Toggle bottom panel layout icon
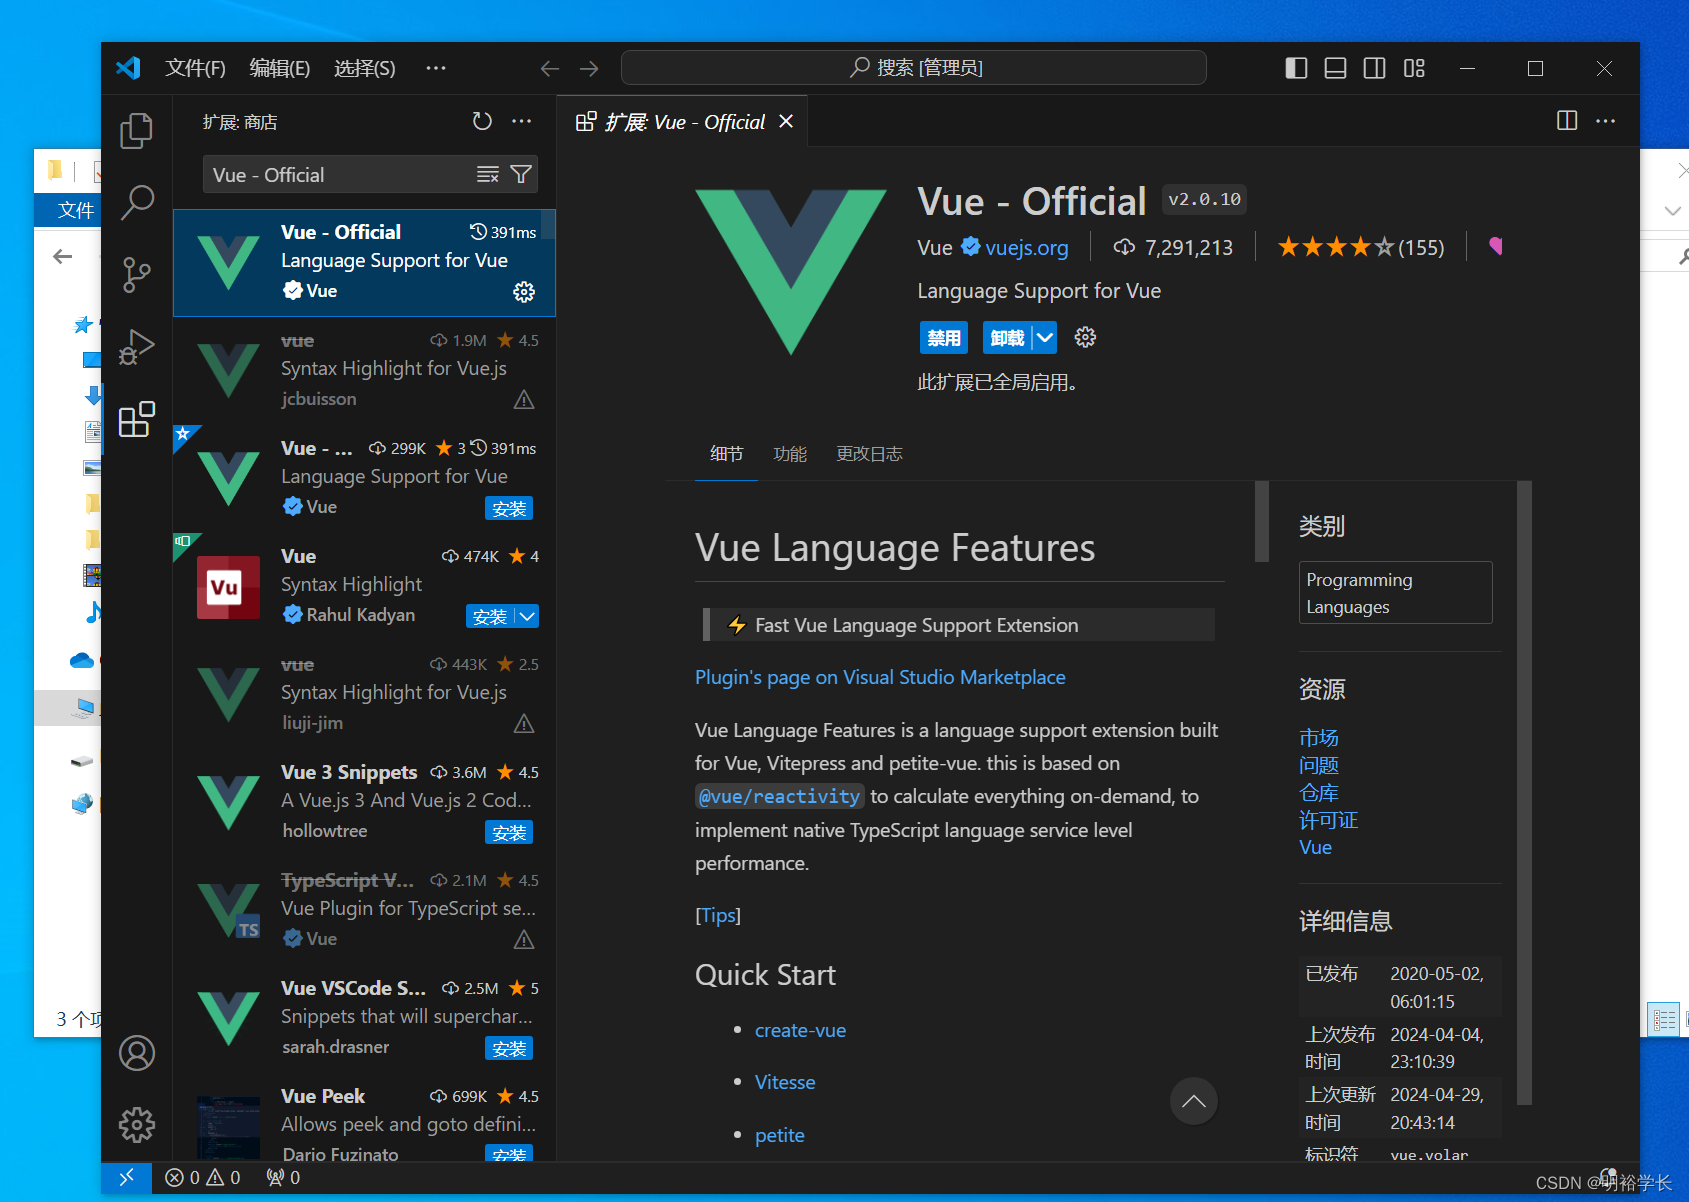The height and width of the screenshot is (1202, 1689). tap(1335, 68)
